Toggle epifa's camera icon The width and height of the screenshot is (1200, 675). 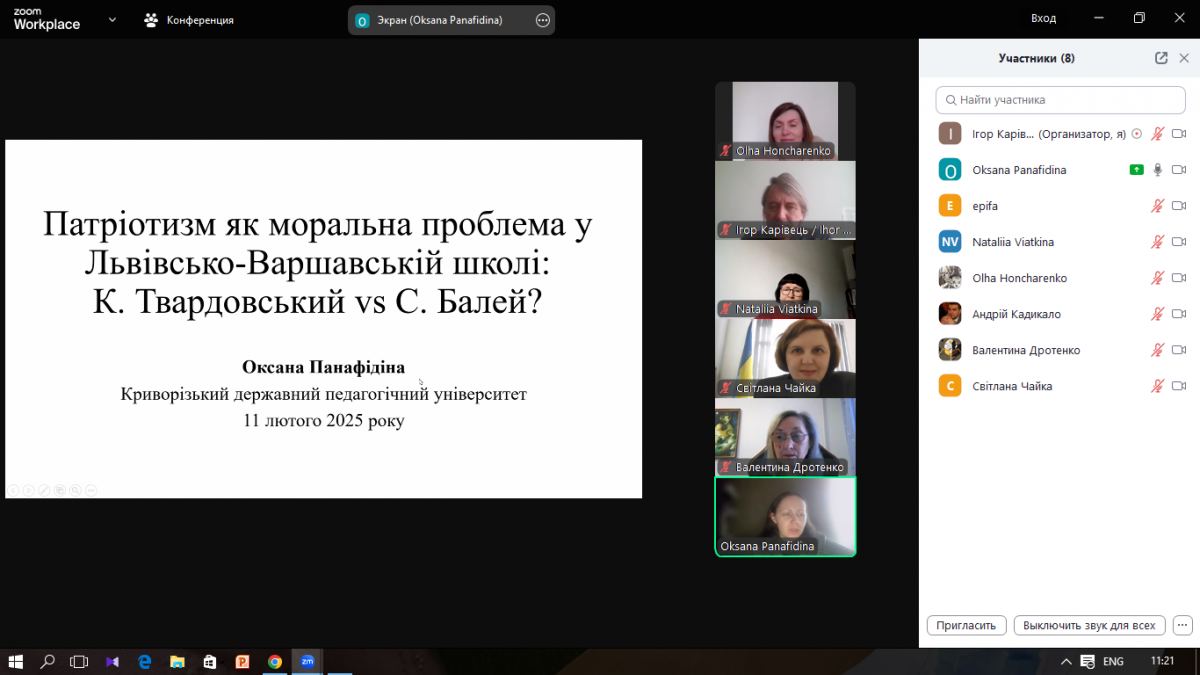coord(1179,206)
